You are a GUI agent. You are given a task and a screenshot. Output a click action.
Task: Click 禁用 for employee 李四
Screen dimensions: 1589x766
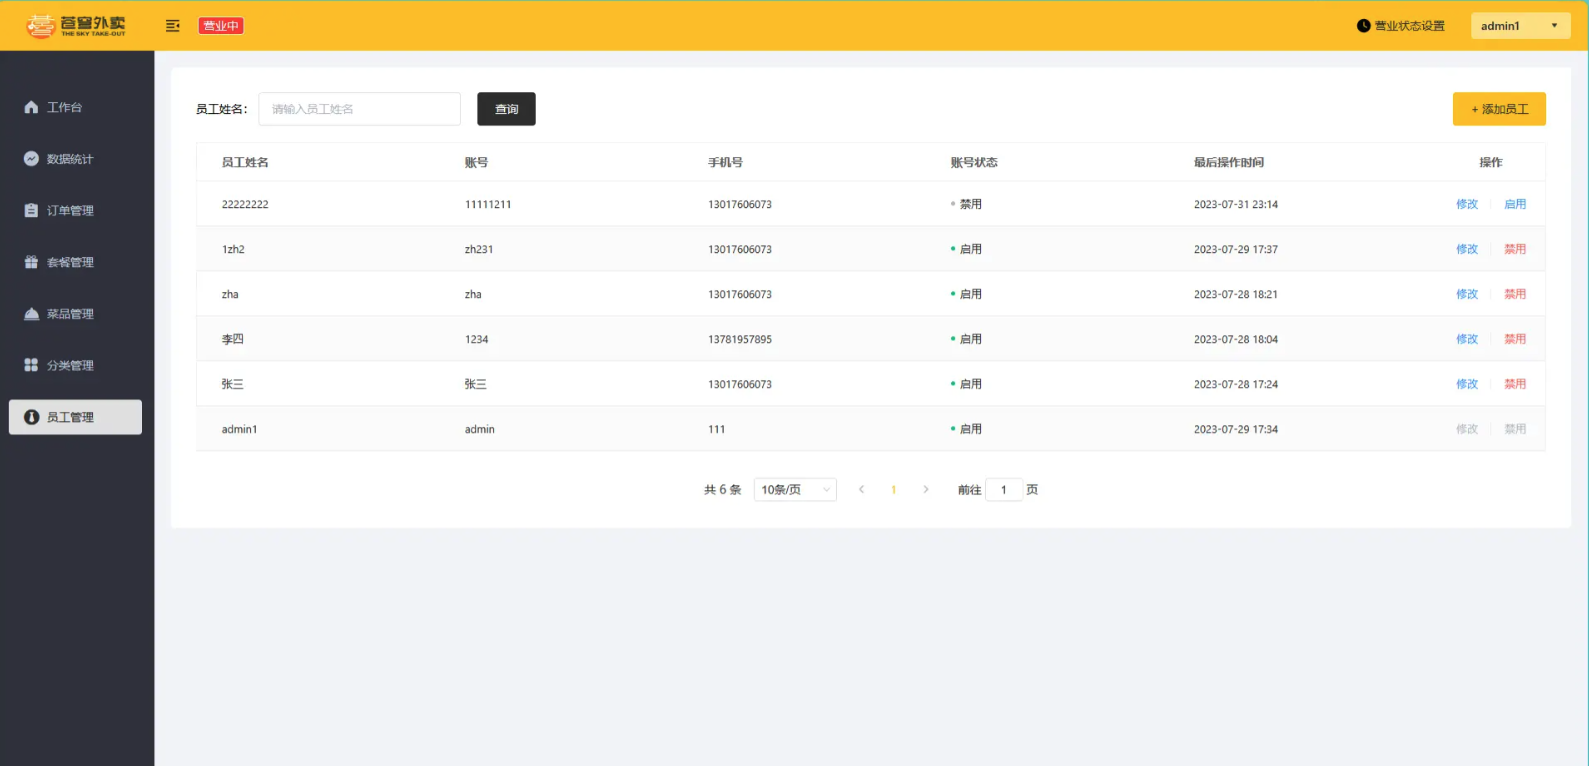[x=1515, y=339]
